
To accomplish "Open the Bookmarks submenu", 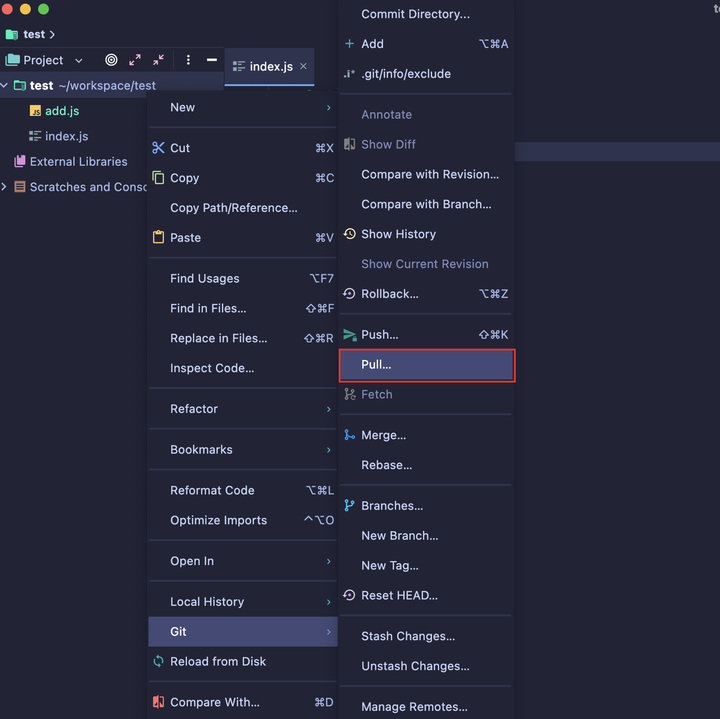I will [x=242, y=449].
